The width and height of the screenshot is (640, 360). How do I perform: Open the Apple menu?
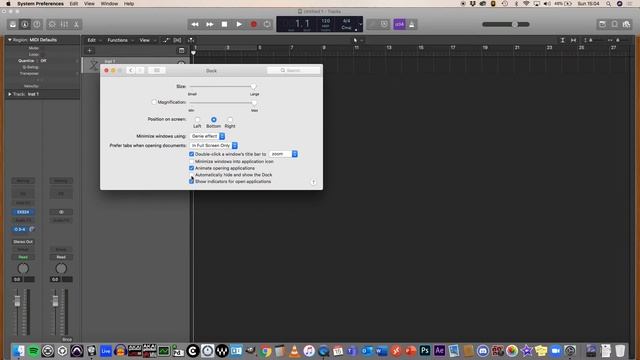tap(8, 4)
